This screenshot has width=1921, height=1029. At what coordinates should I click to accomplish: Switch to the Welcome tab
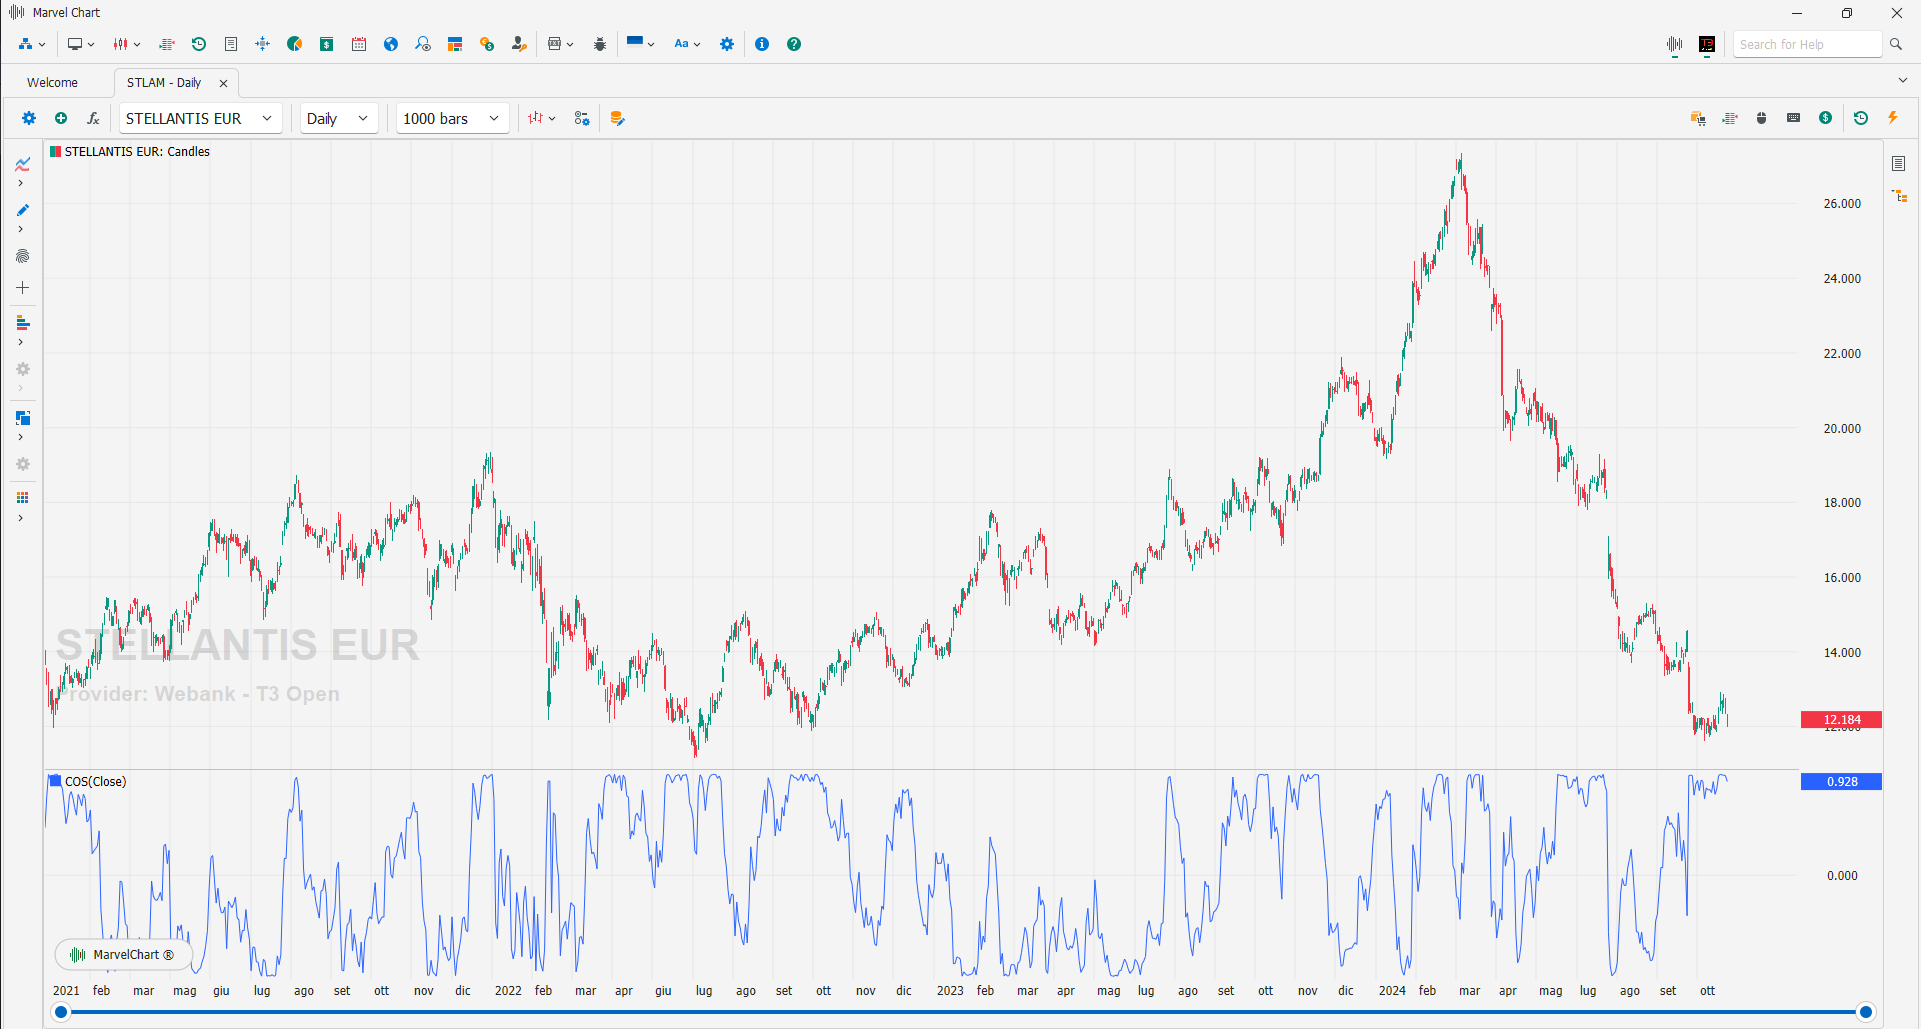click(52, 83)
